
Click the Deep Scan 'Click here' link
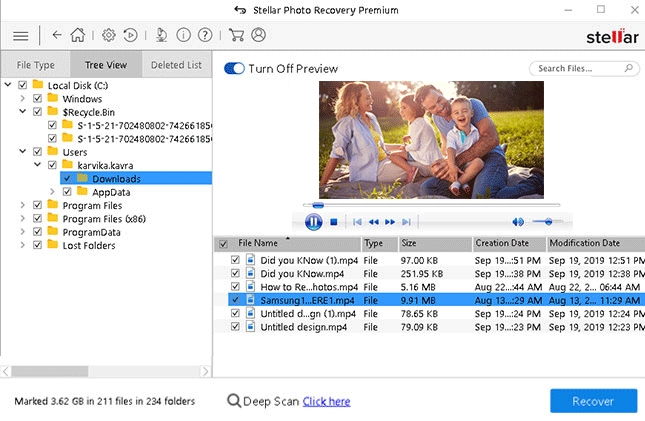point(326,402)
